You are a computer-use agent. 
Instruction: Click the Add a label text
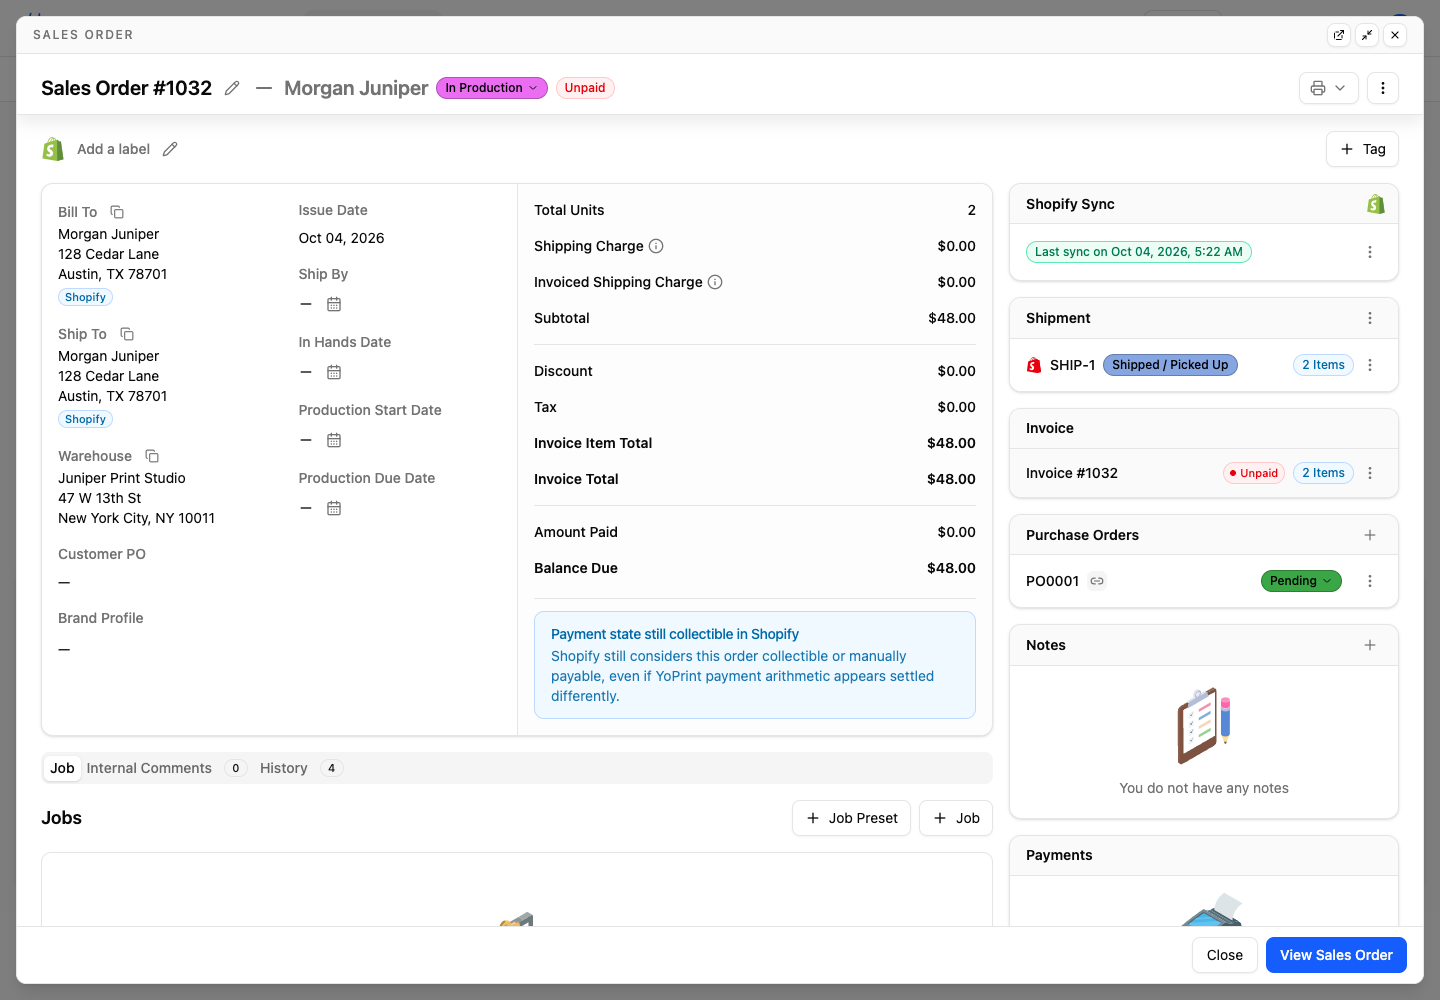pyautogui.click(x=114, y=149)
